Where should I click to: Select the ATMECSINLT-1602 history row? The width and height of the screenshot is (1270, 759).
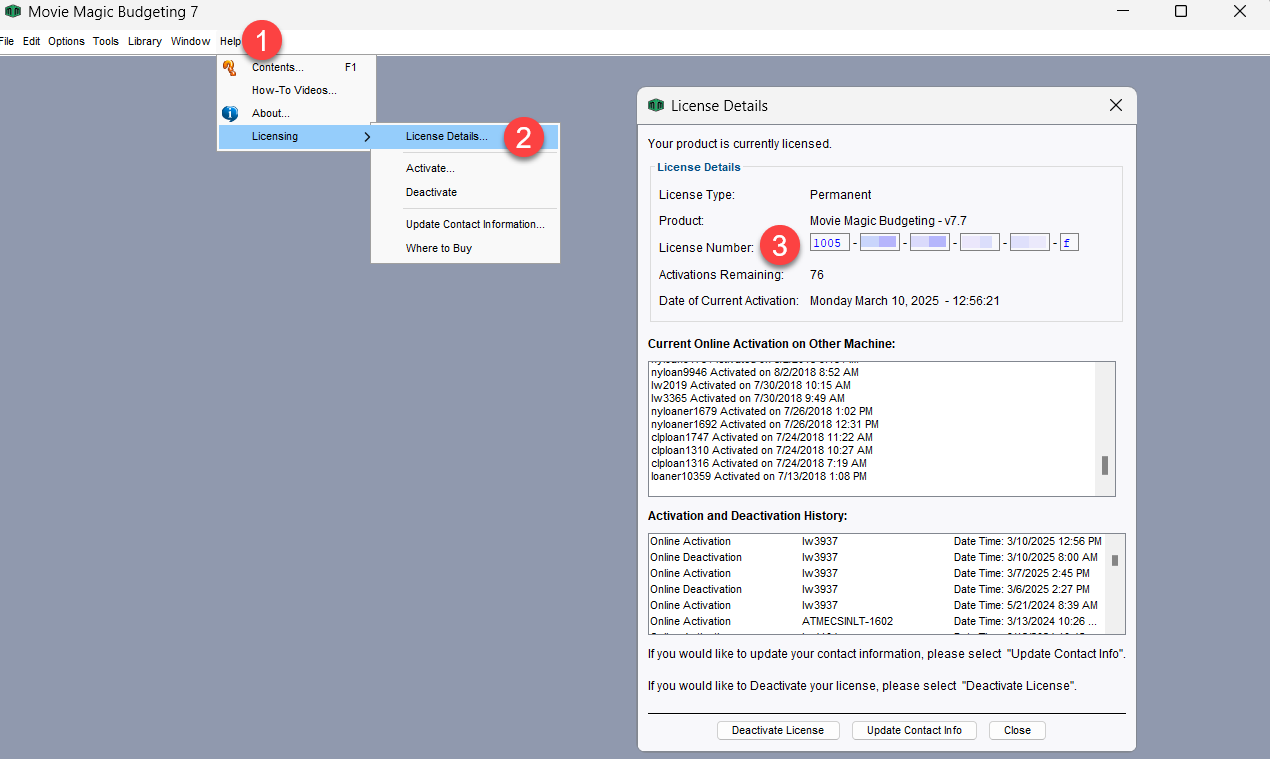[877, 621]
